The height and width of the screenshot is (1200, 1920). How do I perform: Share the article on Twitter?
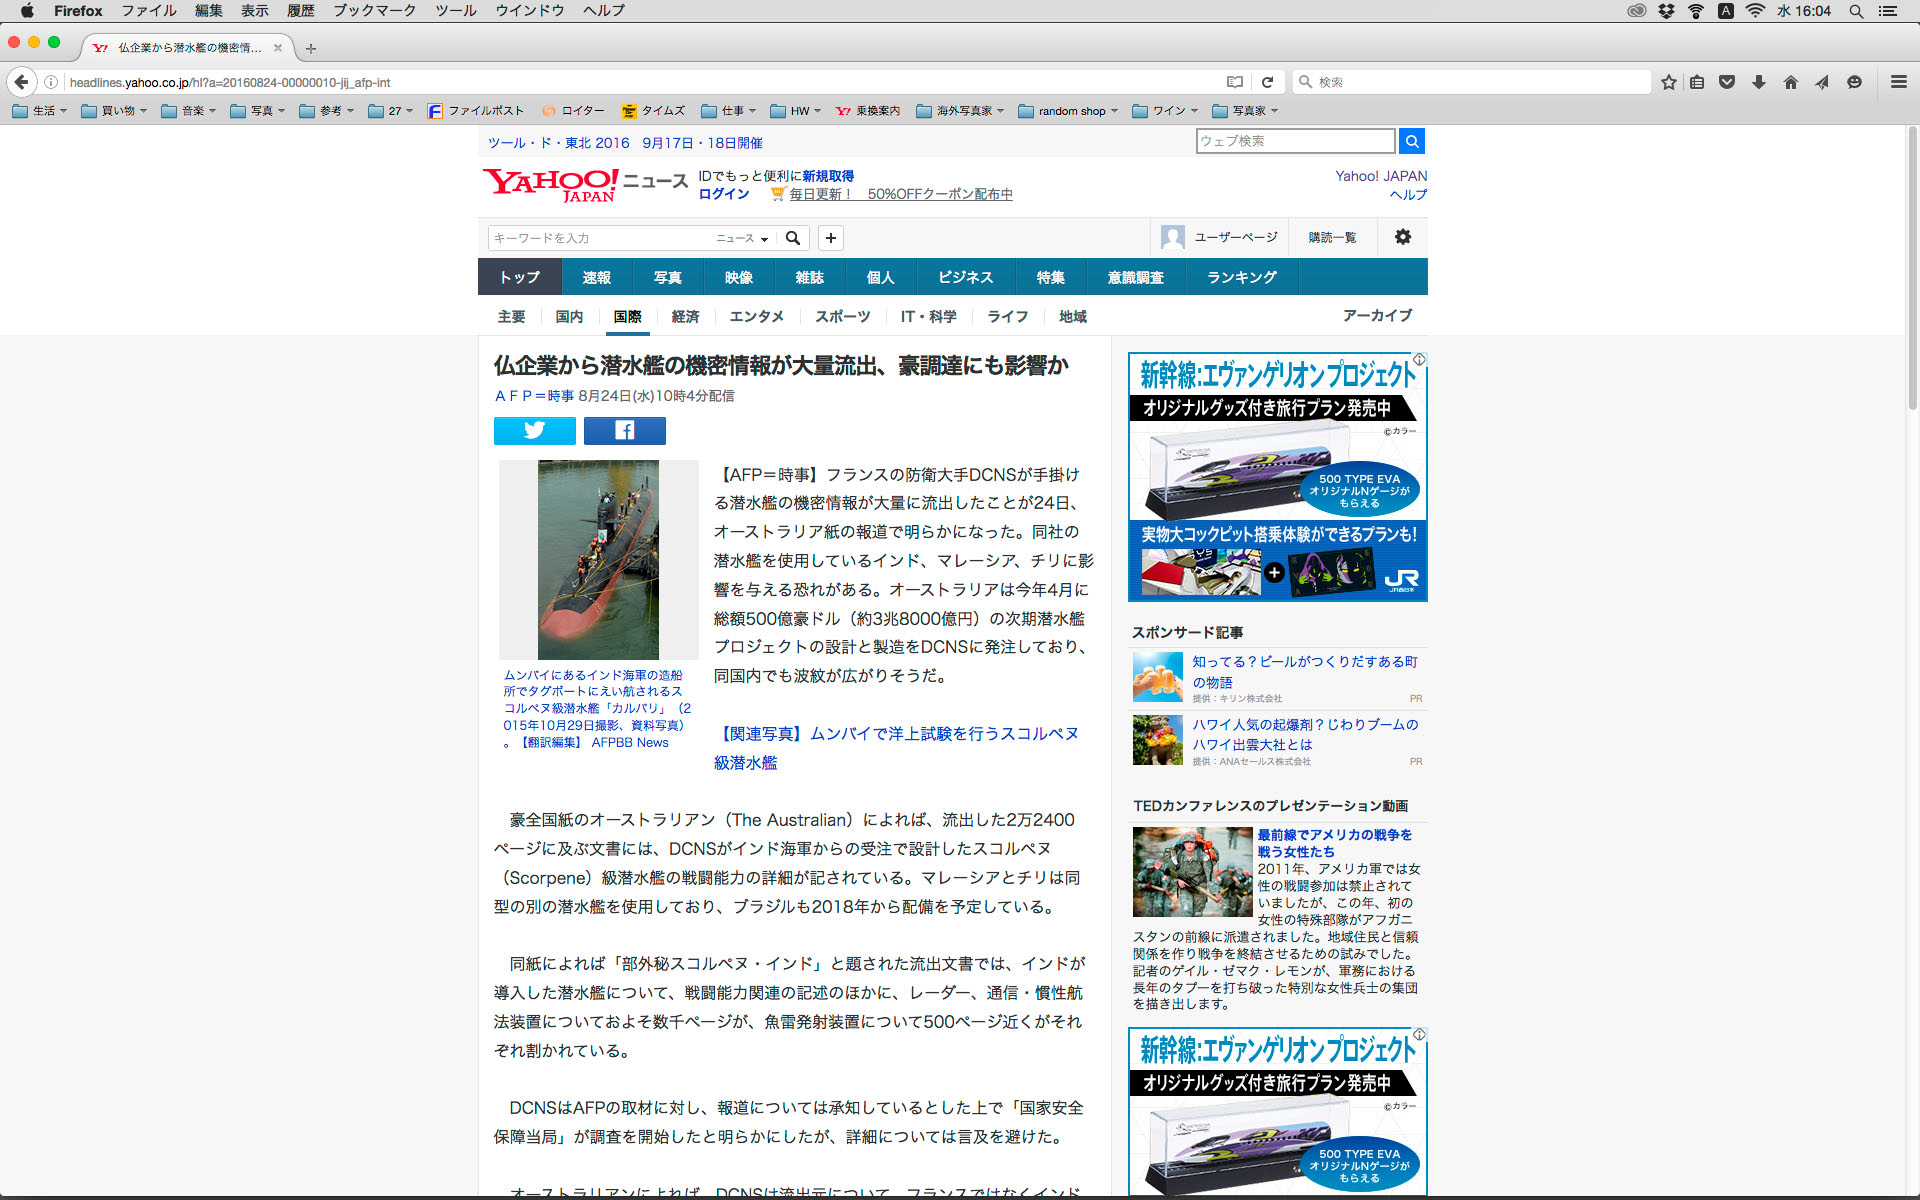point(534,430)
